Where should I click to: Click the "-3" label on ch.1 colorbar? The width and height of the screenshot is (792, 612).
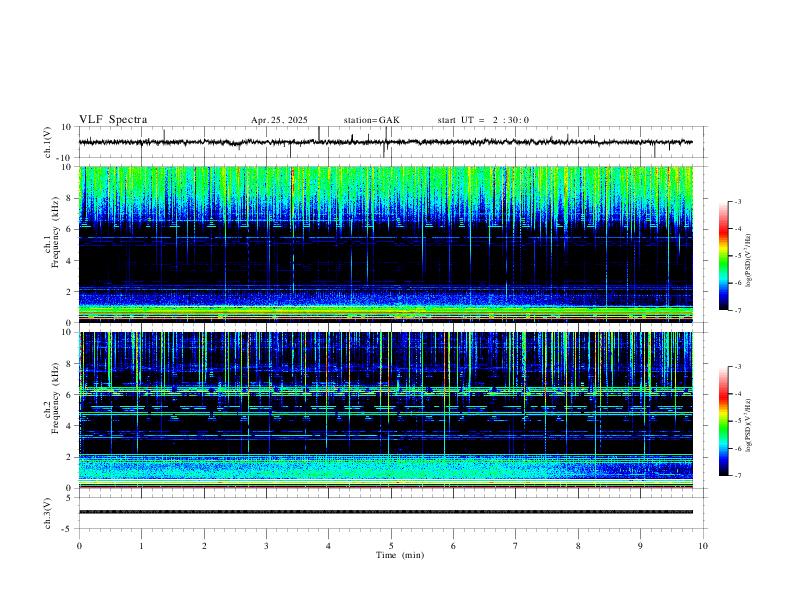(x=738, y=201)
